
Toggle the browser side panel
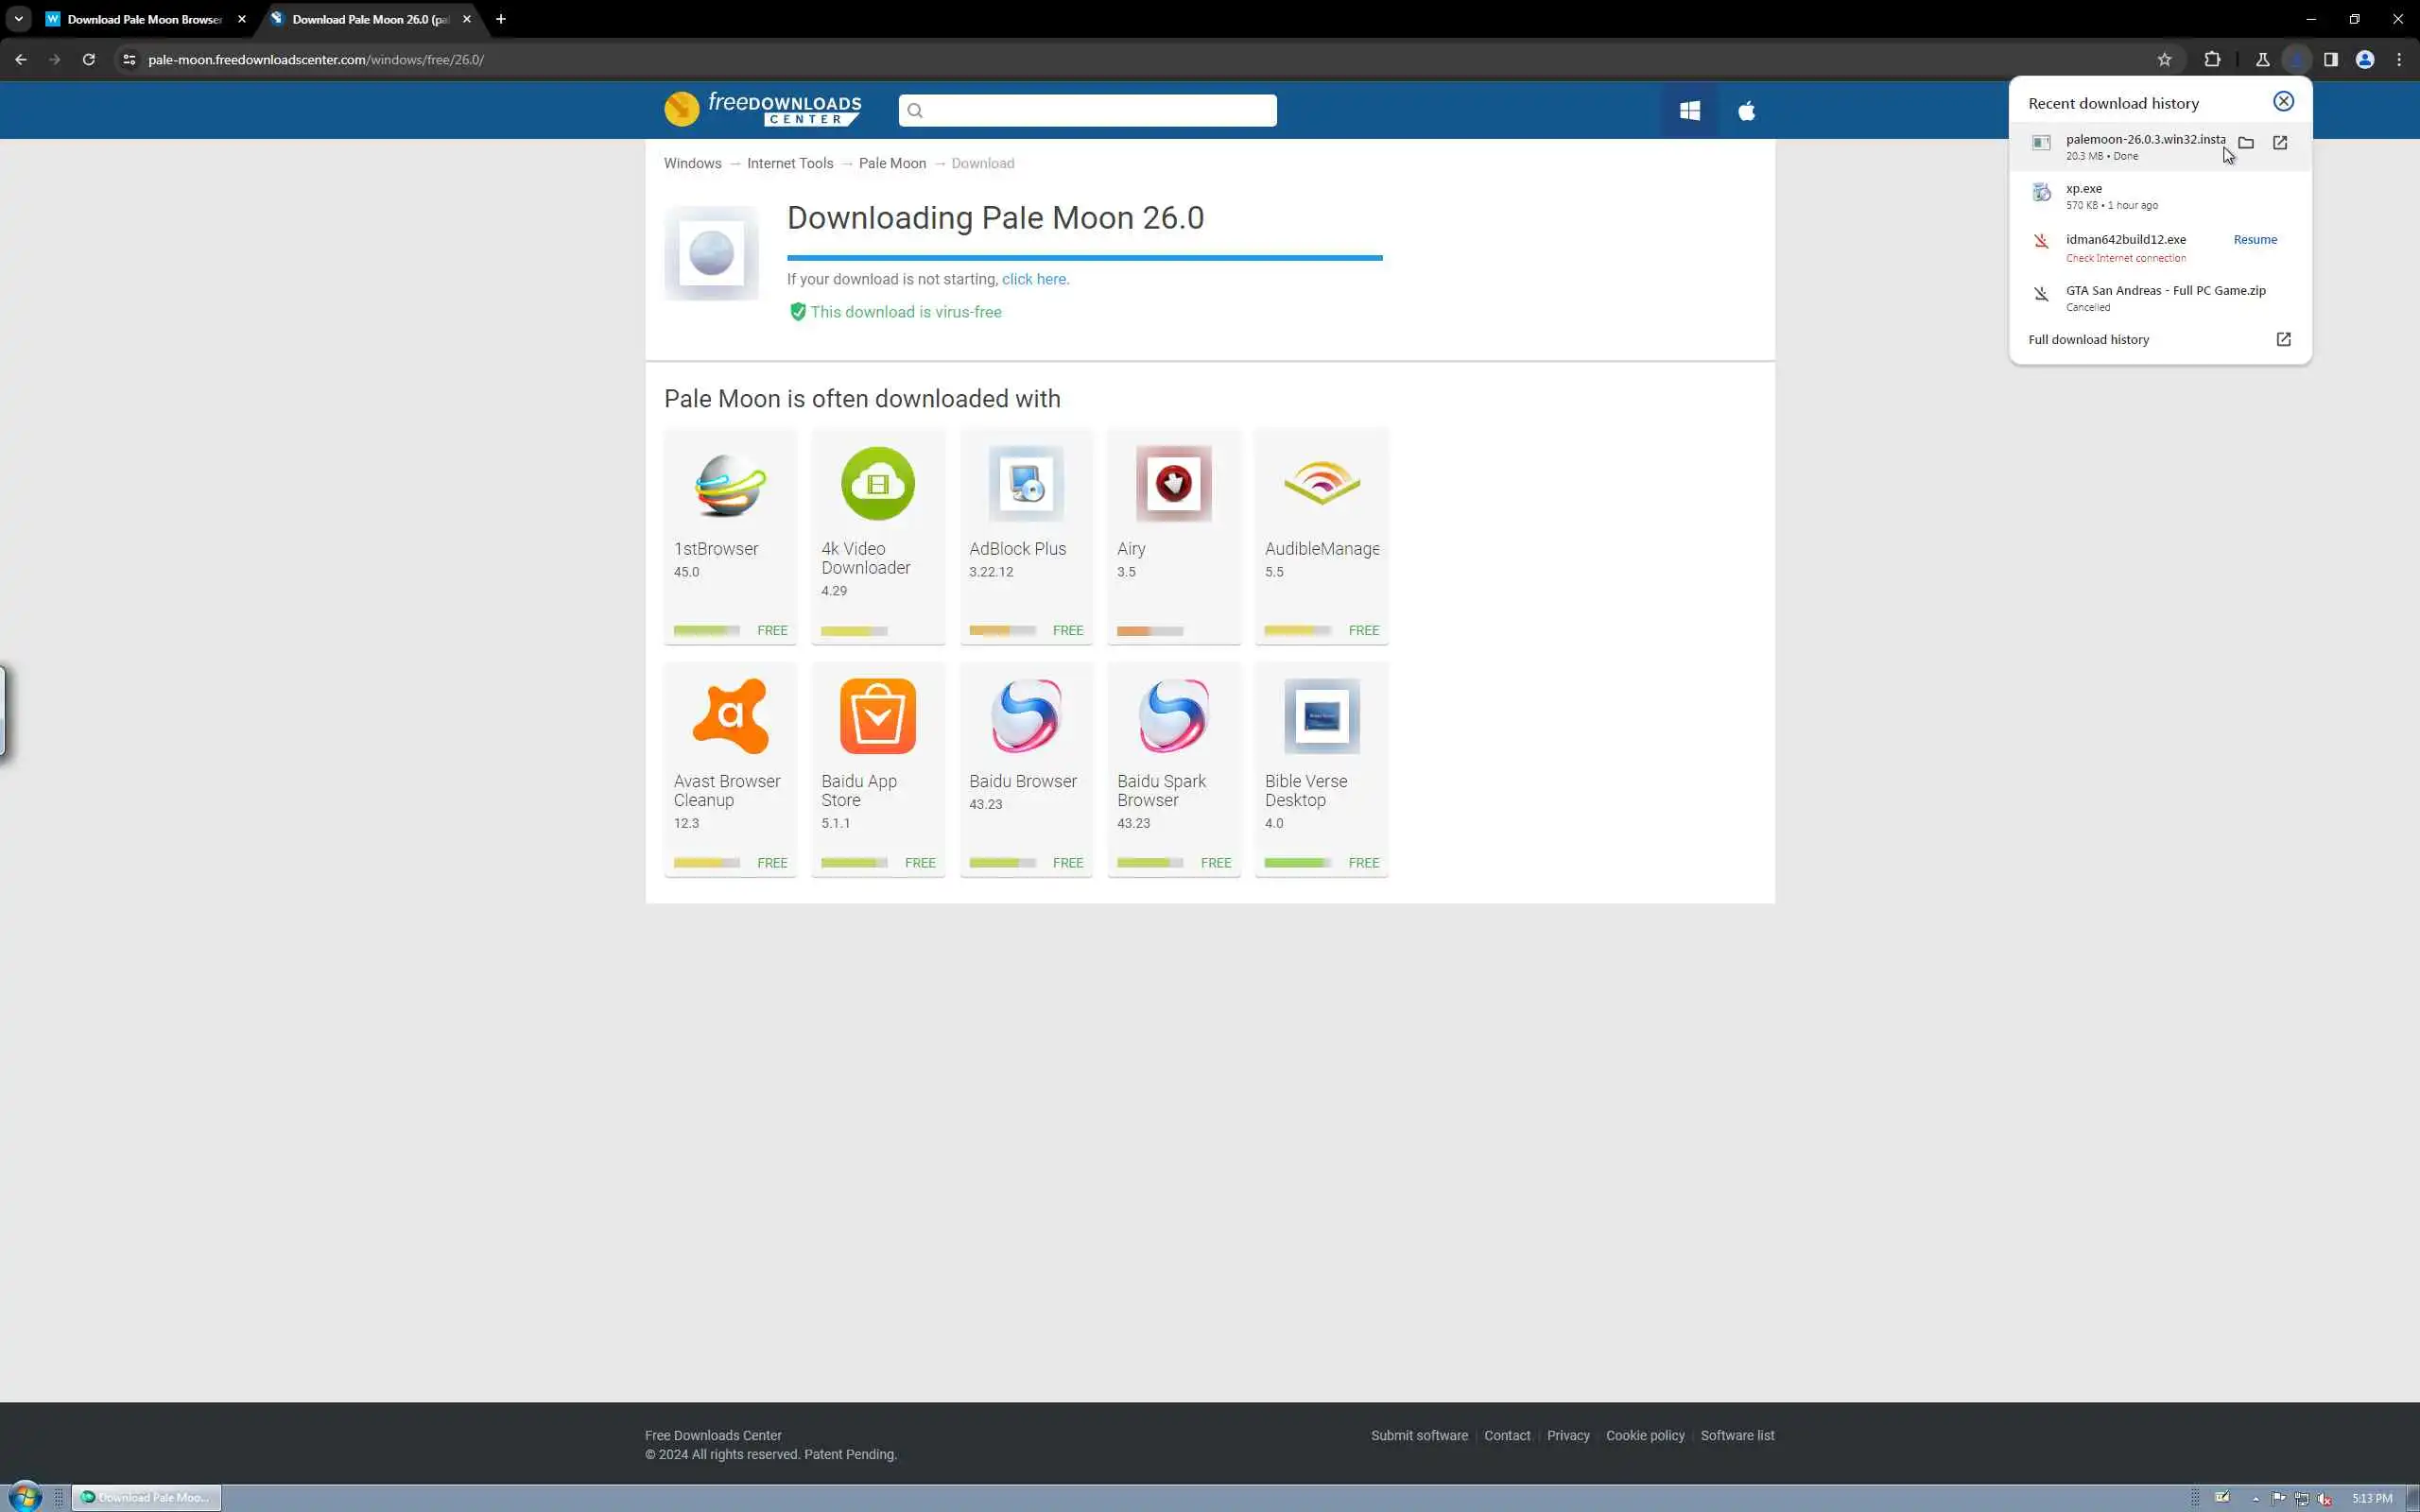[2330, 60]
